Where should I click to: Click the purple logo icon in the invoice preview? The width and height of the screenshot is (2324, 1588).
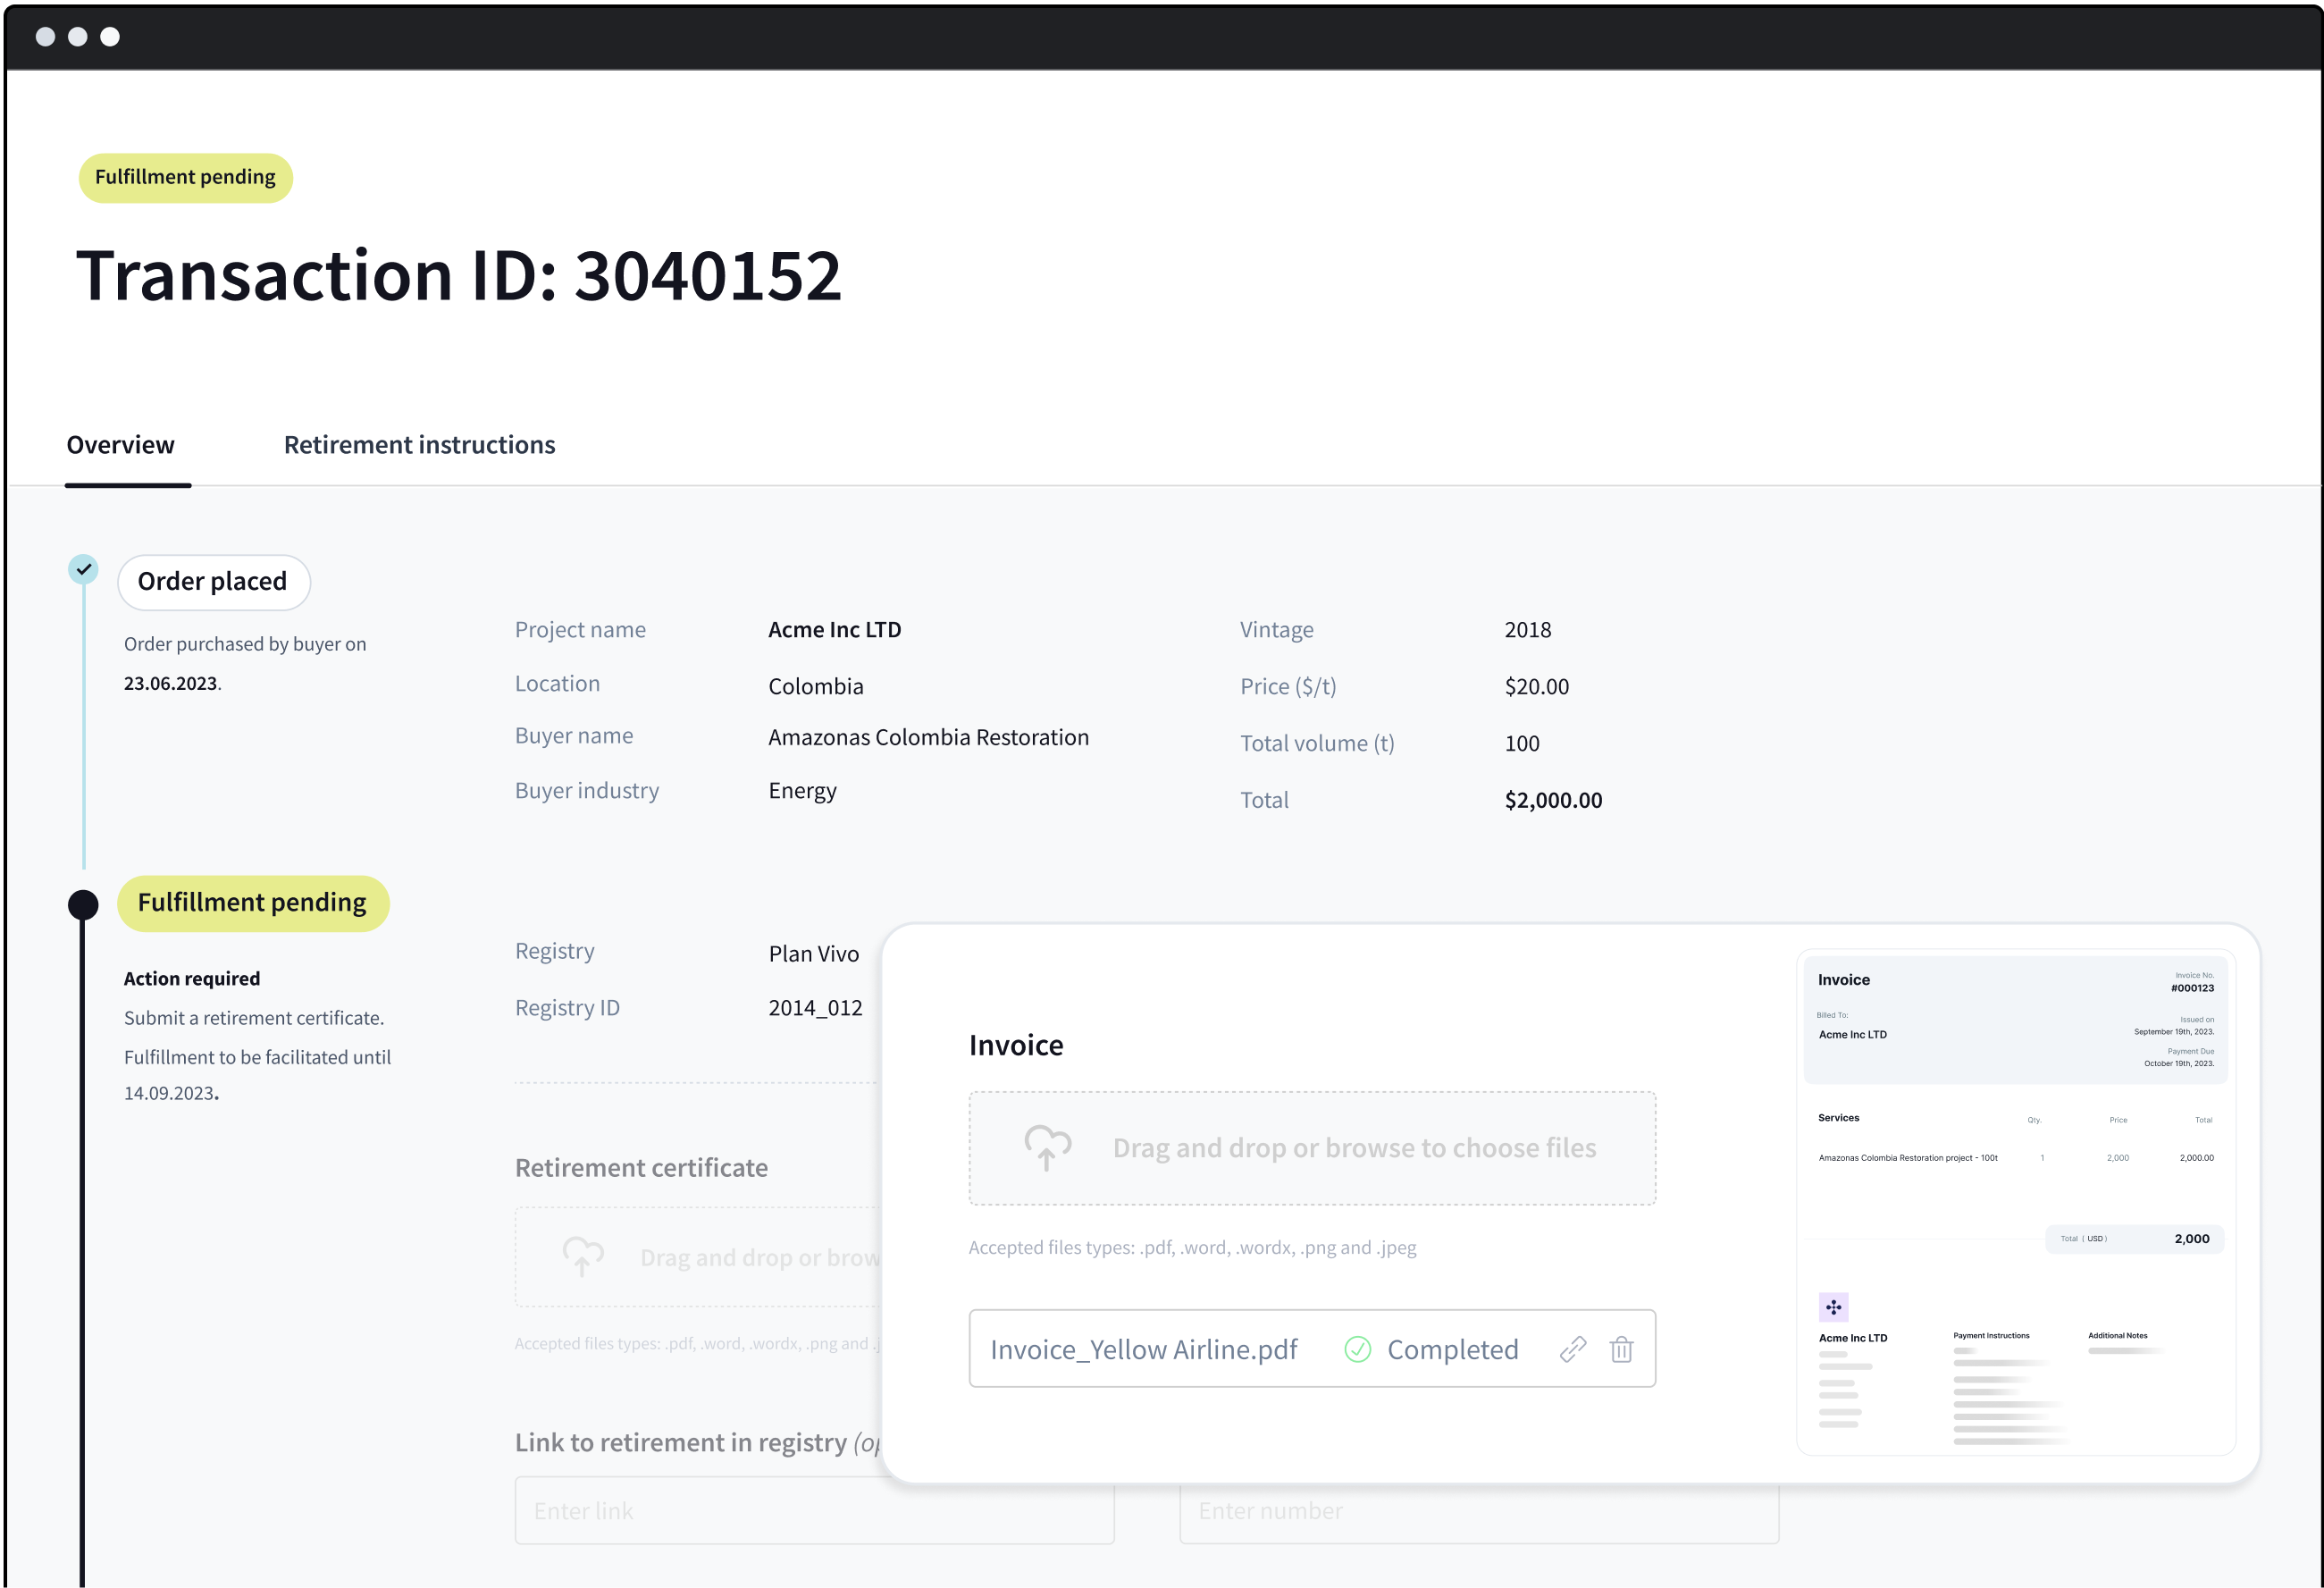[1833, 1307]
